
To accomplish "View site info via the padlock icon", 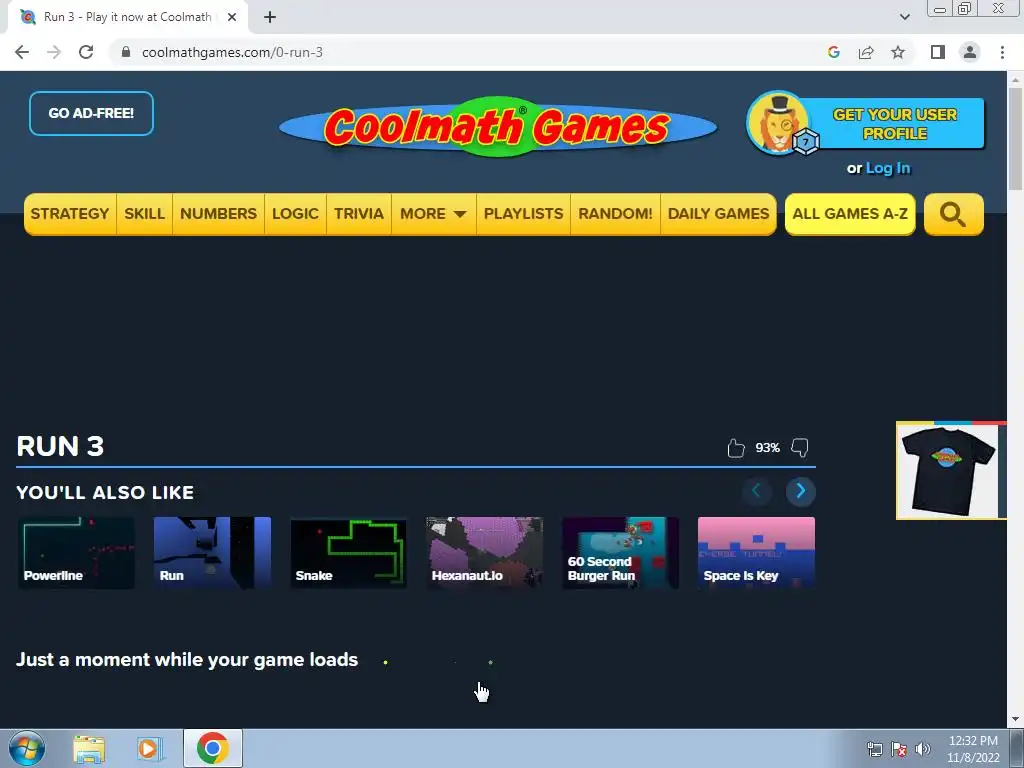I will click(x=126, y=52).
